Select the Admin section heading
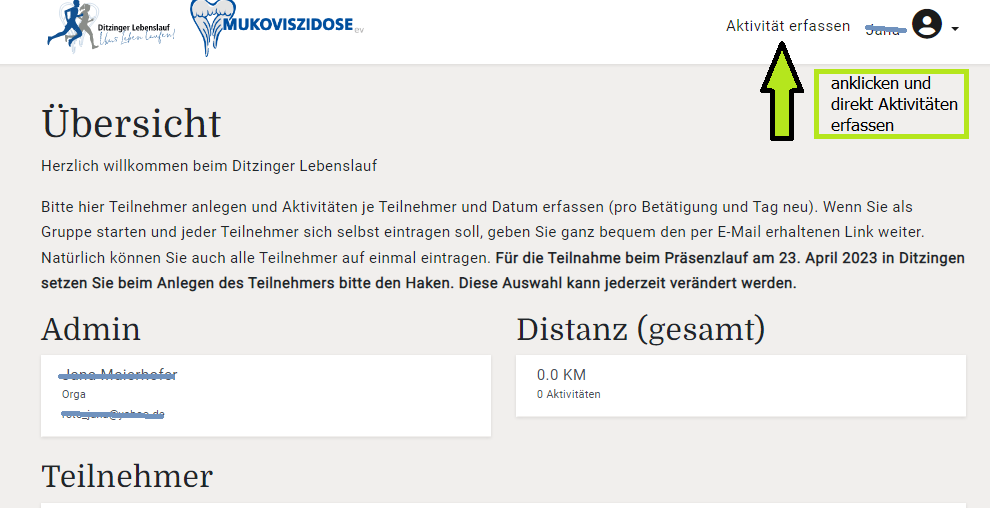This screenshot has width=990, height=508. coord(91,329)
